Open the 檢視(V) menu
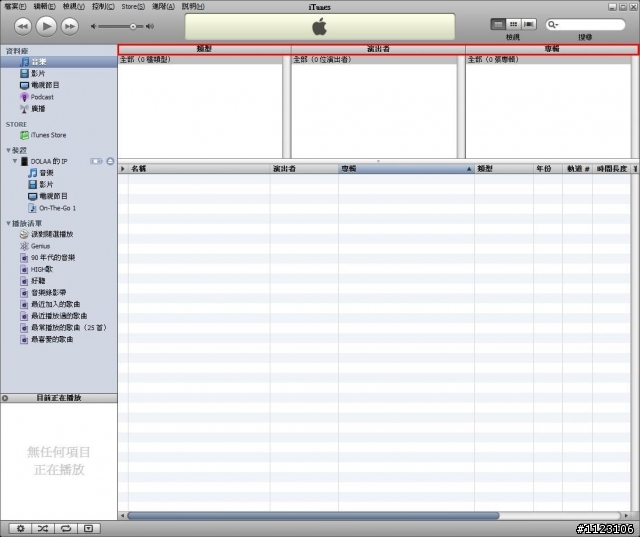 [73, 7]
